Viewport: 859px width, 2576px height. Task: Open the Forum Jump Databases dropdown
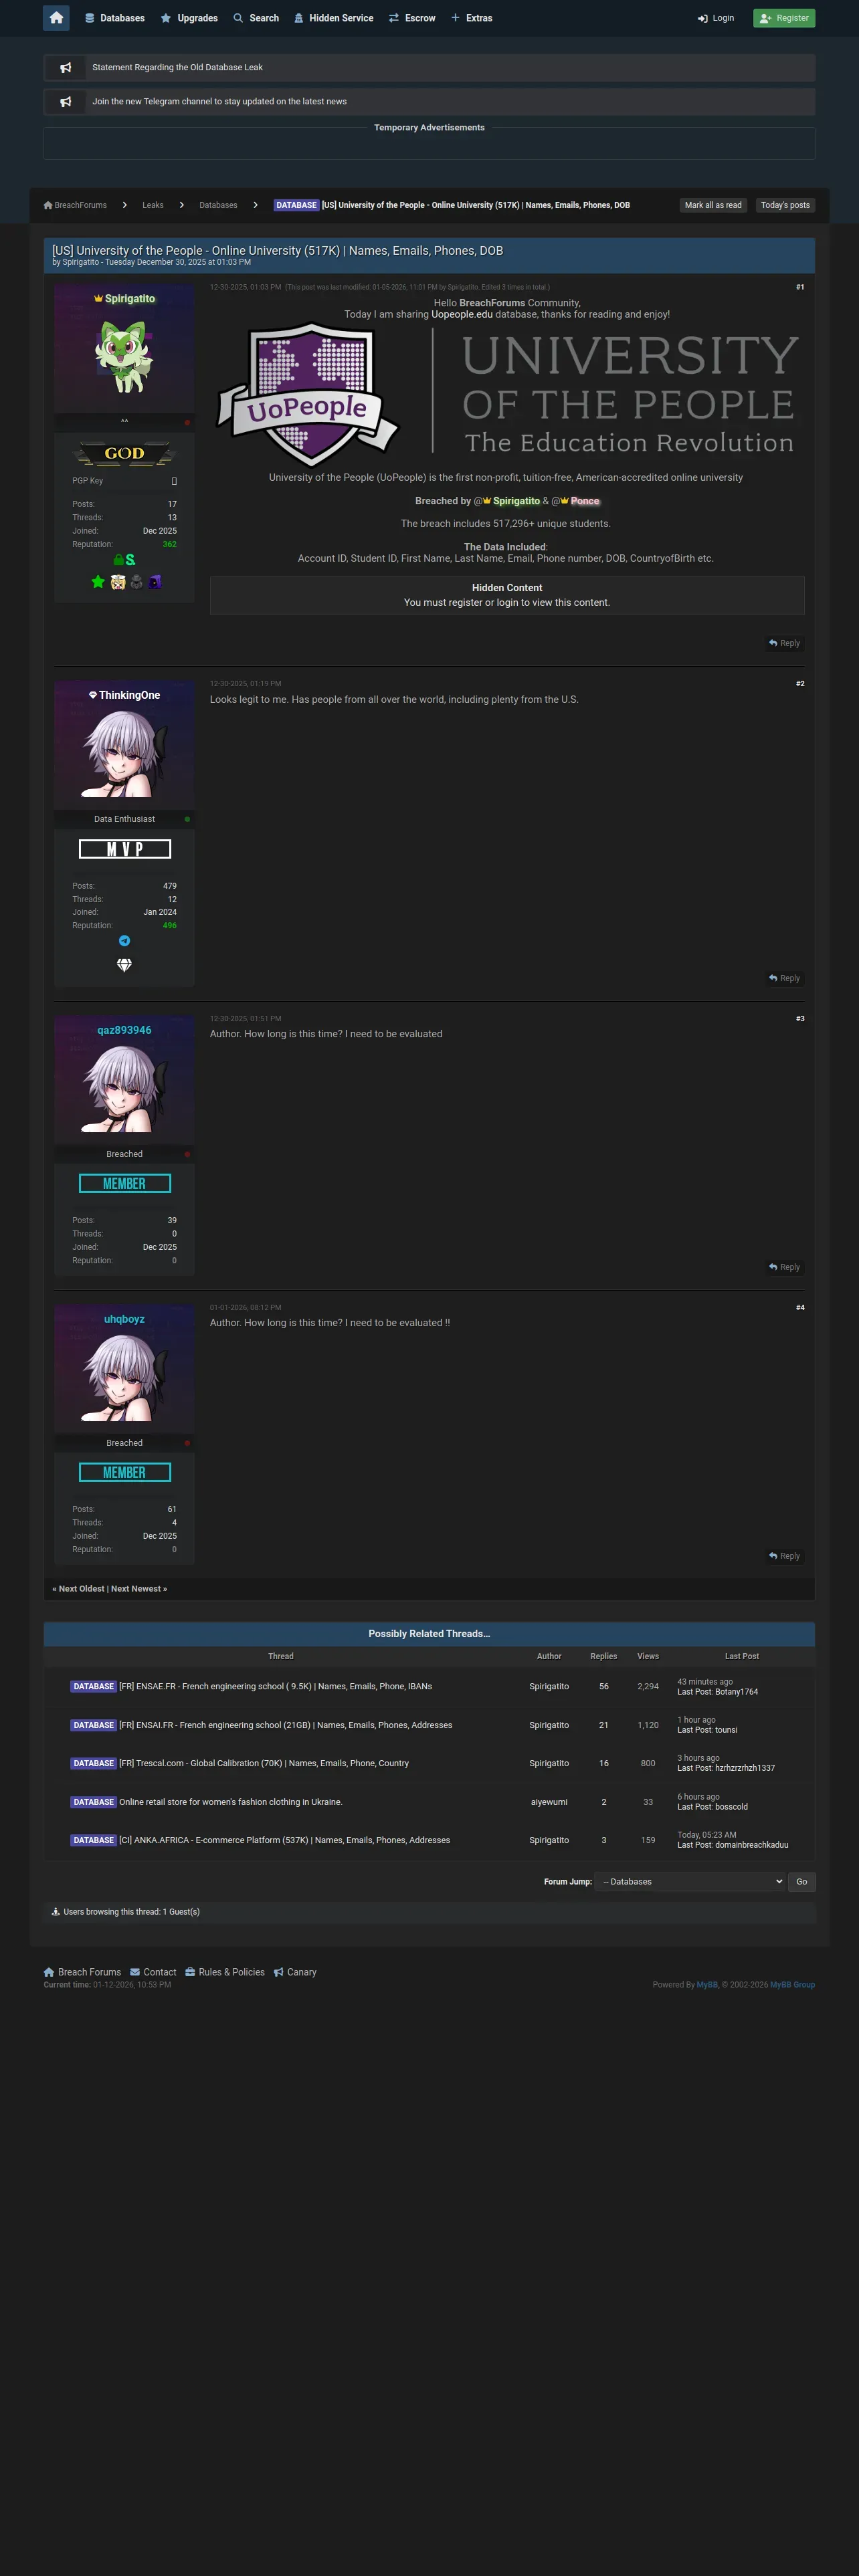click(x=690, y=1881)
